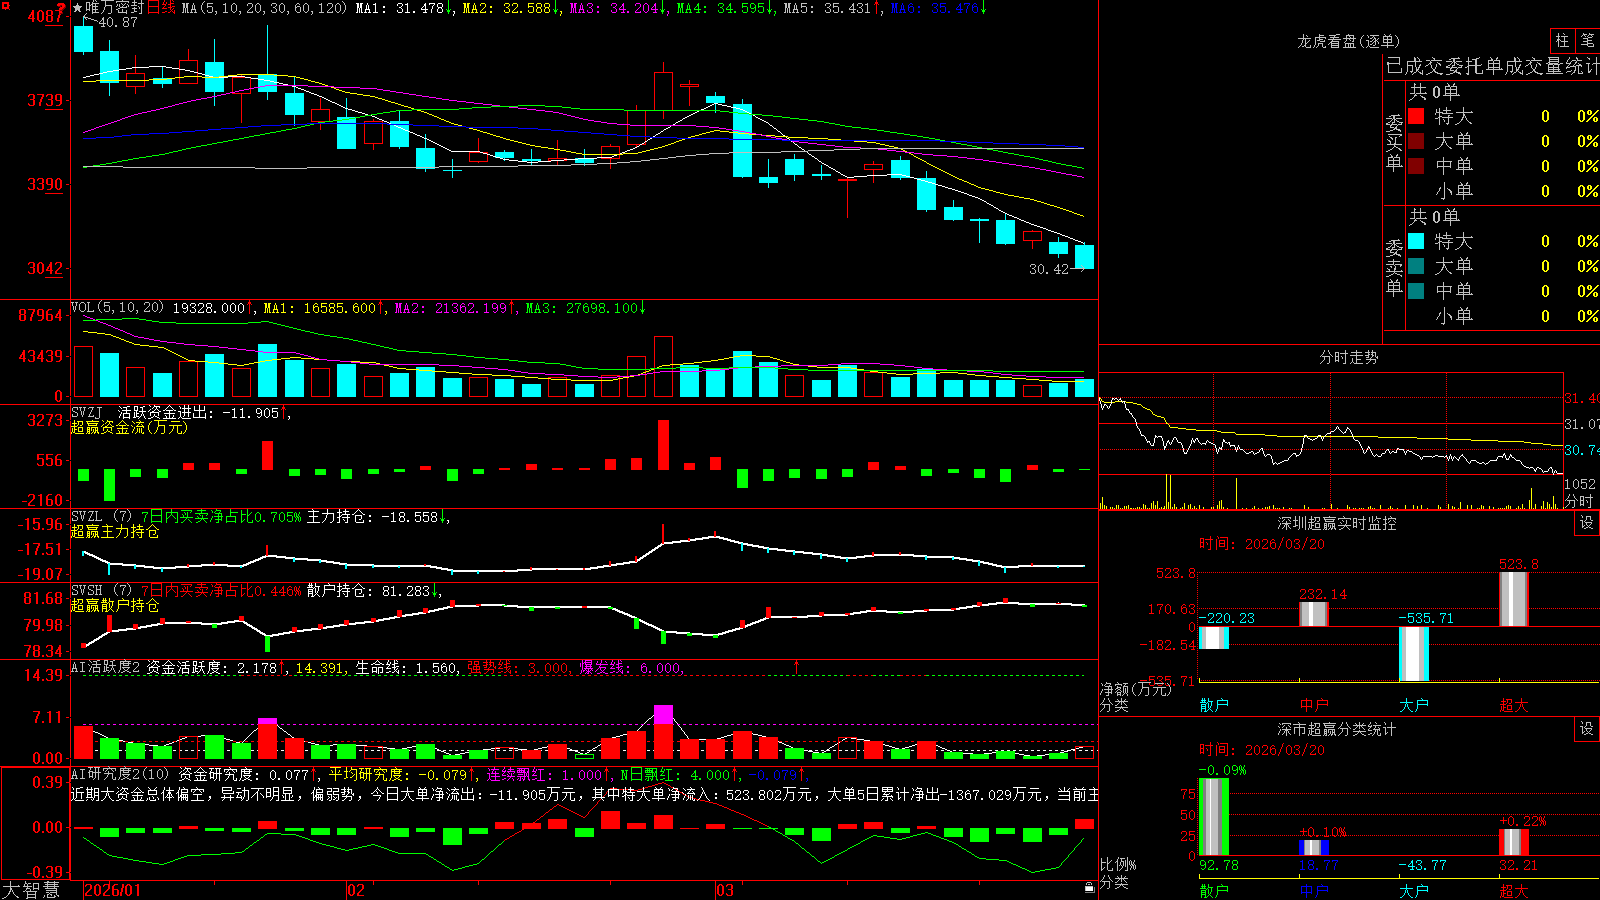Click the MA1: 31.478 value

point(400,8)
